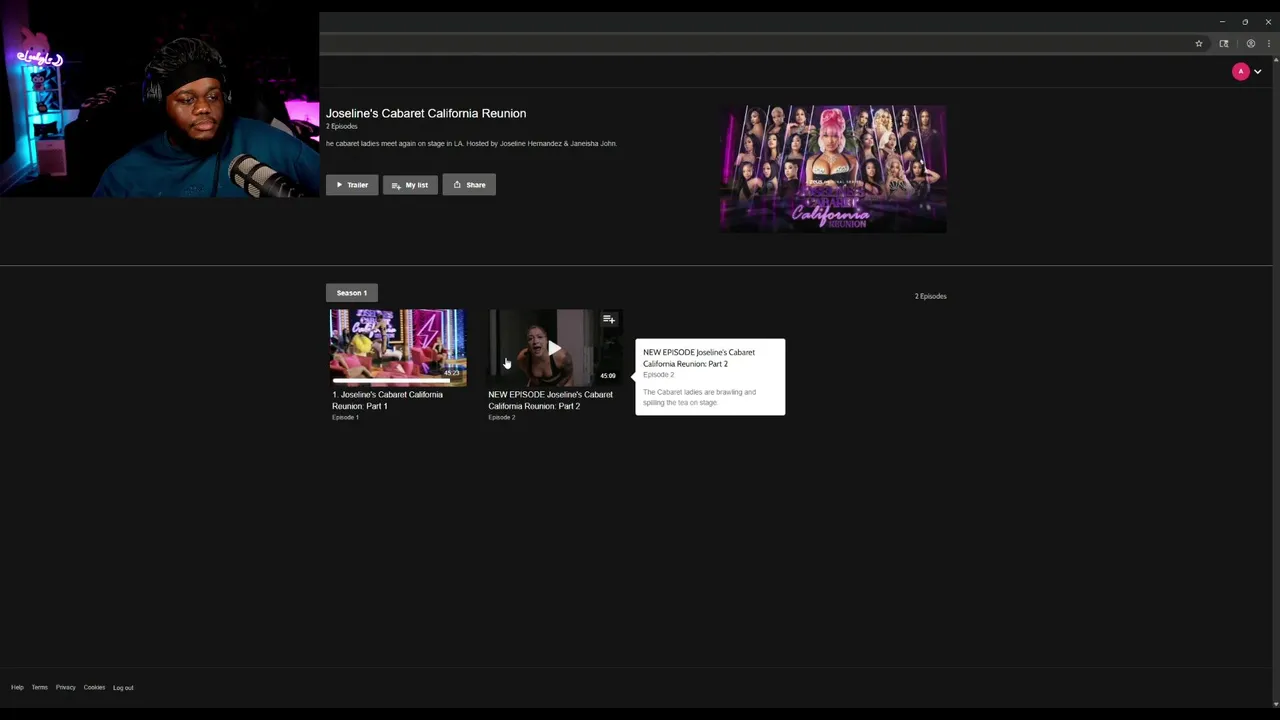Play Episode 2 Reunion Part 2 thumbnail
The image size is (1280, 720).
[x=554, y=346]
